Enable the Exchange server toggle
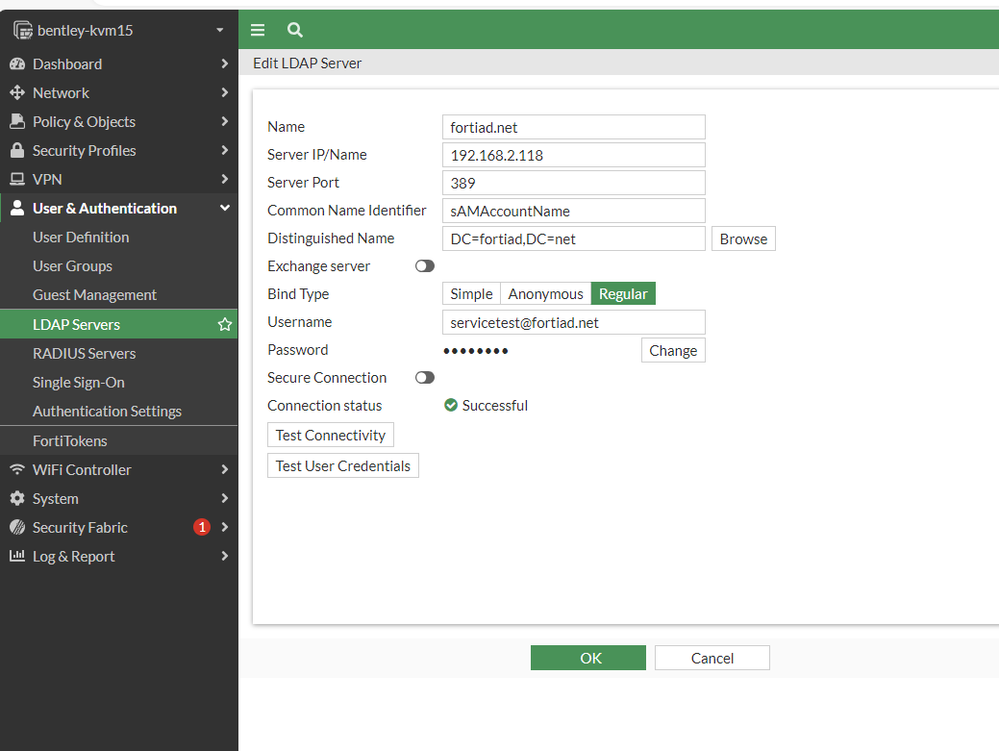999x751 pixels. [425, 266]
